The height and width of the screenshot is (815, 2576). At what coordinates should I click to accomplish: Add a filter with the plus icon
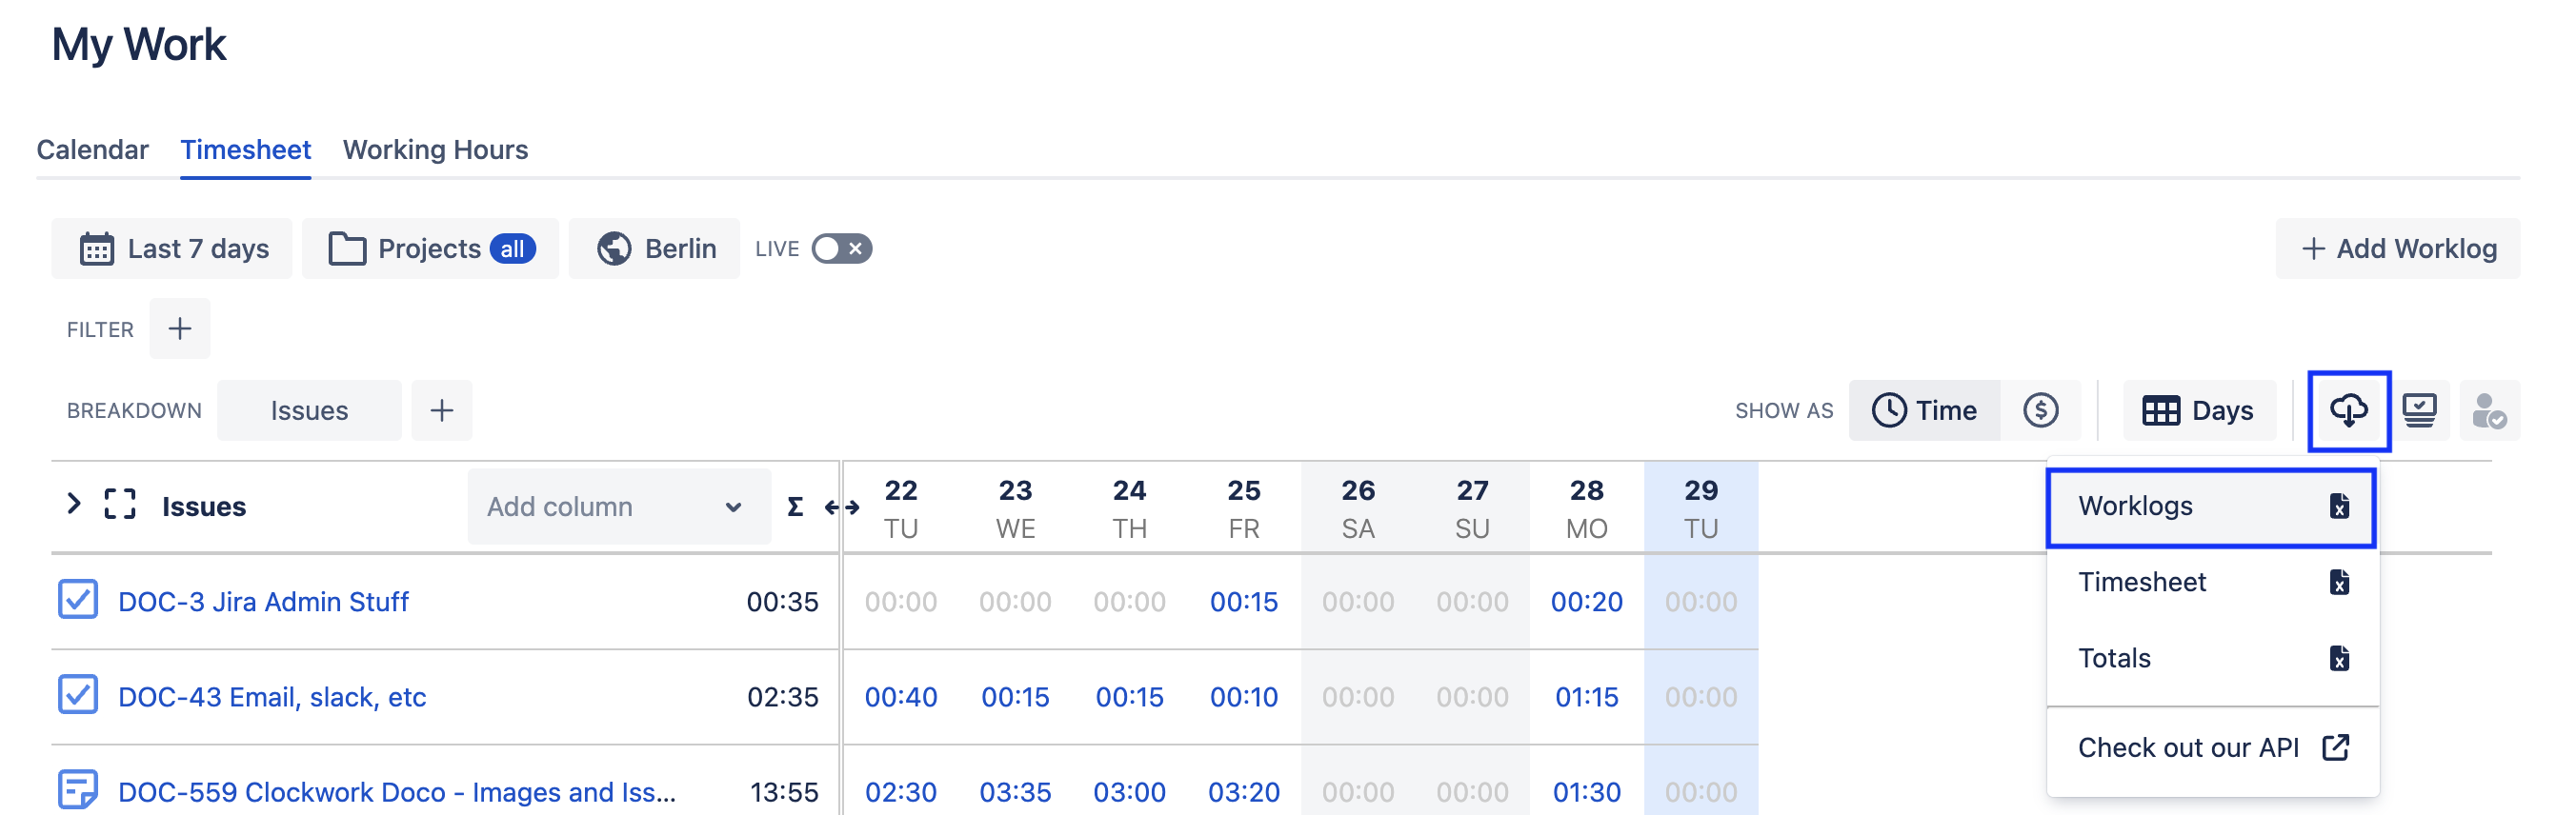point(180,329)
